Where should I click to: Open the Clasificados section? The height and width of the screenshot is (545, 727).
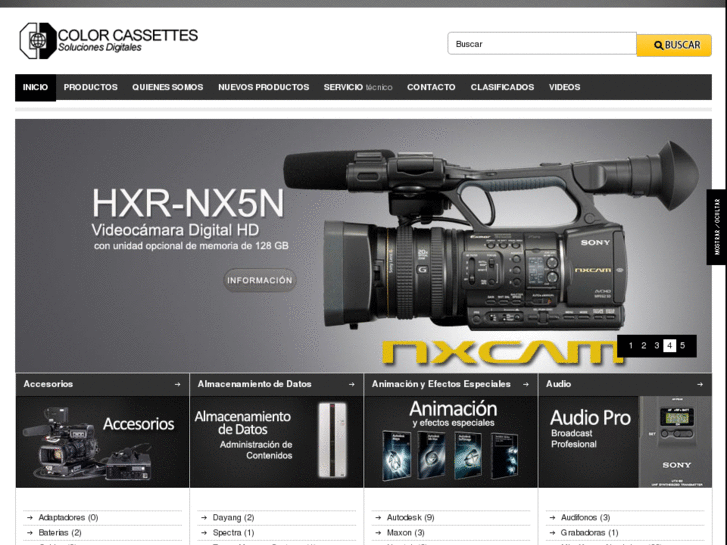tap(502, 87)
